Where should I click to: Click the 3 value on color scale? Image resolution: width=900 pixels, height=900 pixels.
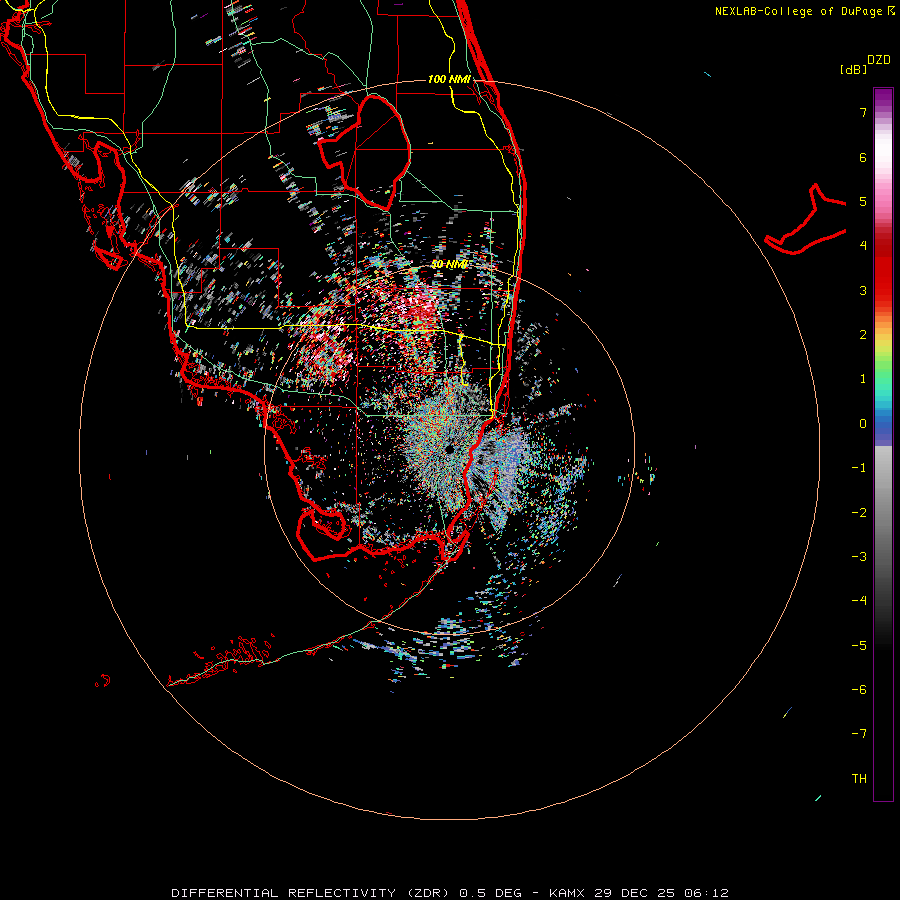[863, 290]
